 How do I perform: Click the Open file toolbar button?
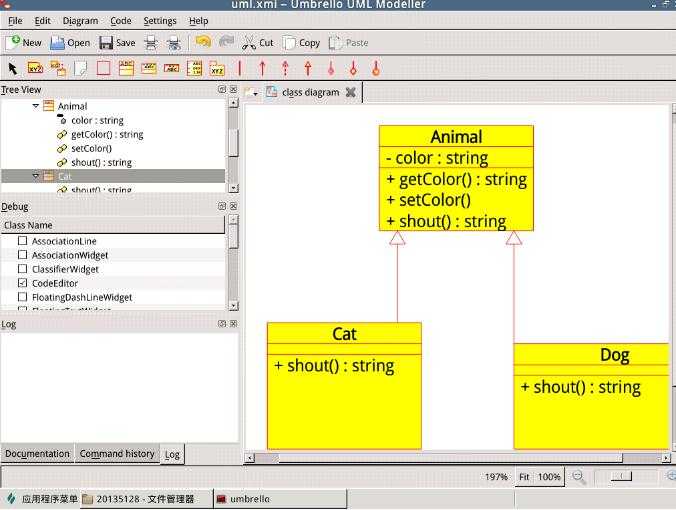click(70, 43)
